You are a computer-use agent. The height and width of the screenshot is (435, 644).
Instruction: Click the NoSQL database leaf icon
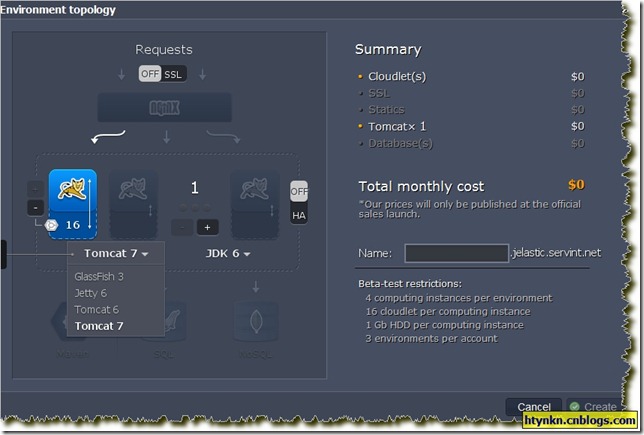click(x=256, y=322)
